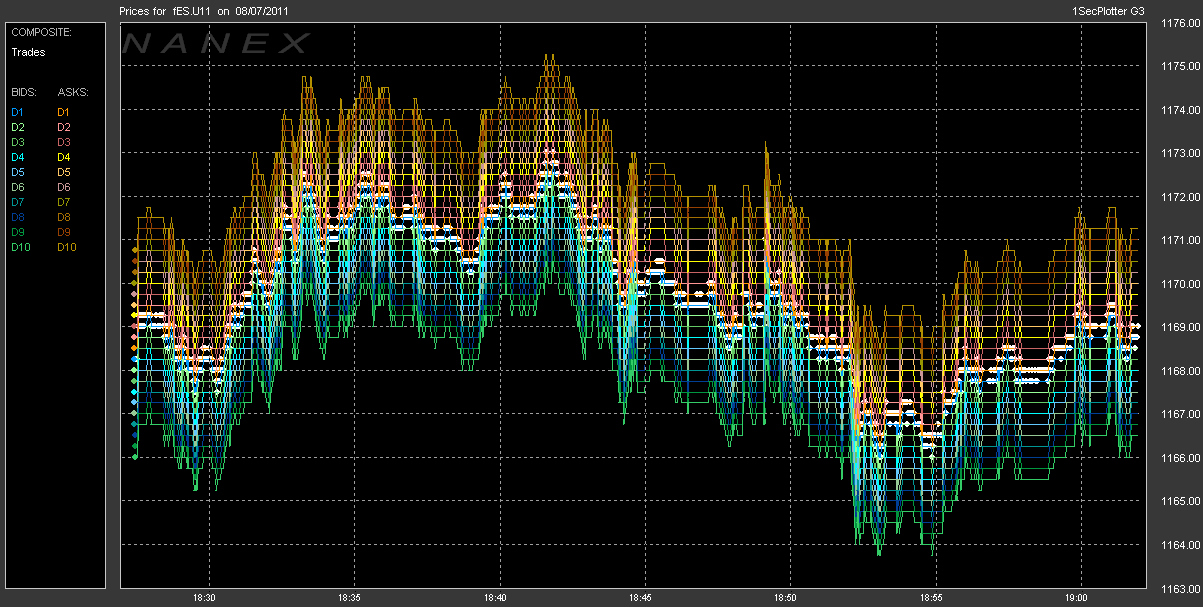Viewport: 1203px width, 607px height.
Task: Click the NANEX watermark logo
Action: pyautogui.click(x=217, y=43)
